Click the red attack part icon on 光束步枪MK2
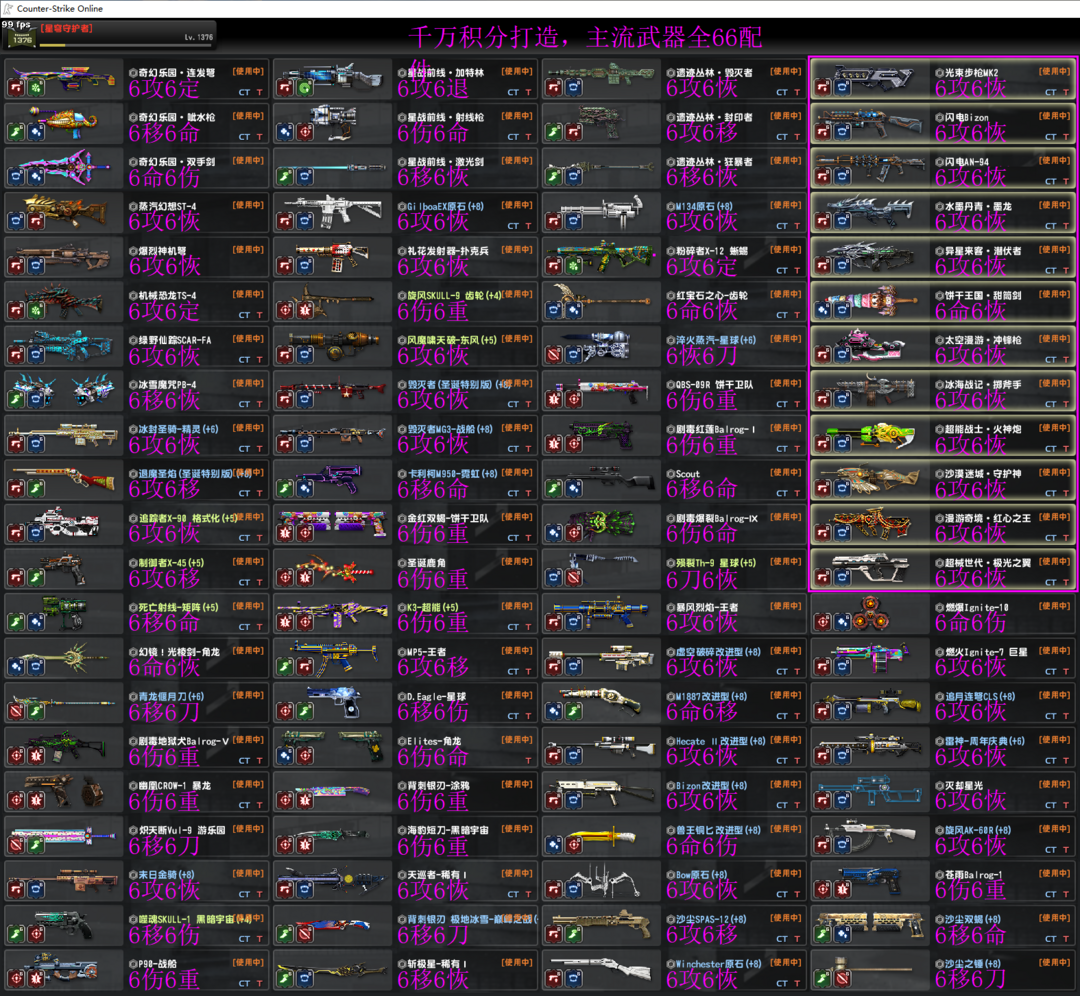This screenshot has height=996, width=1080. (x=823, y=88)
